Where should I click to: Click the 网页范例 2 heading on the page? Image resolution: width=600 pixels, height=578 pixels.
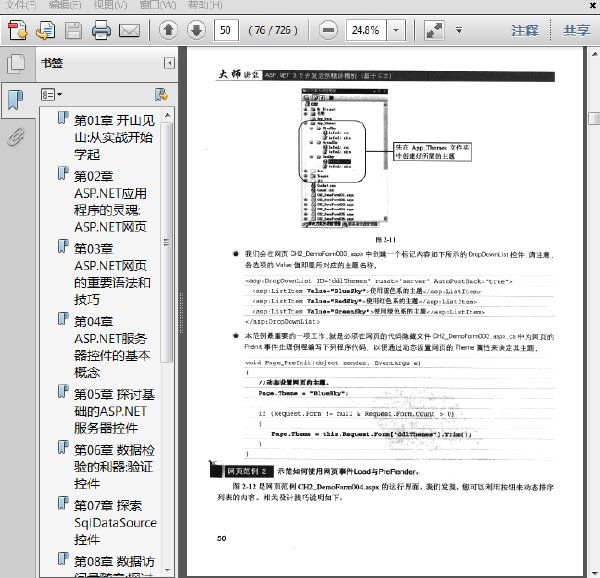pos(248,471)
